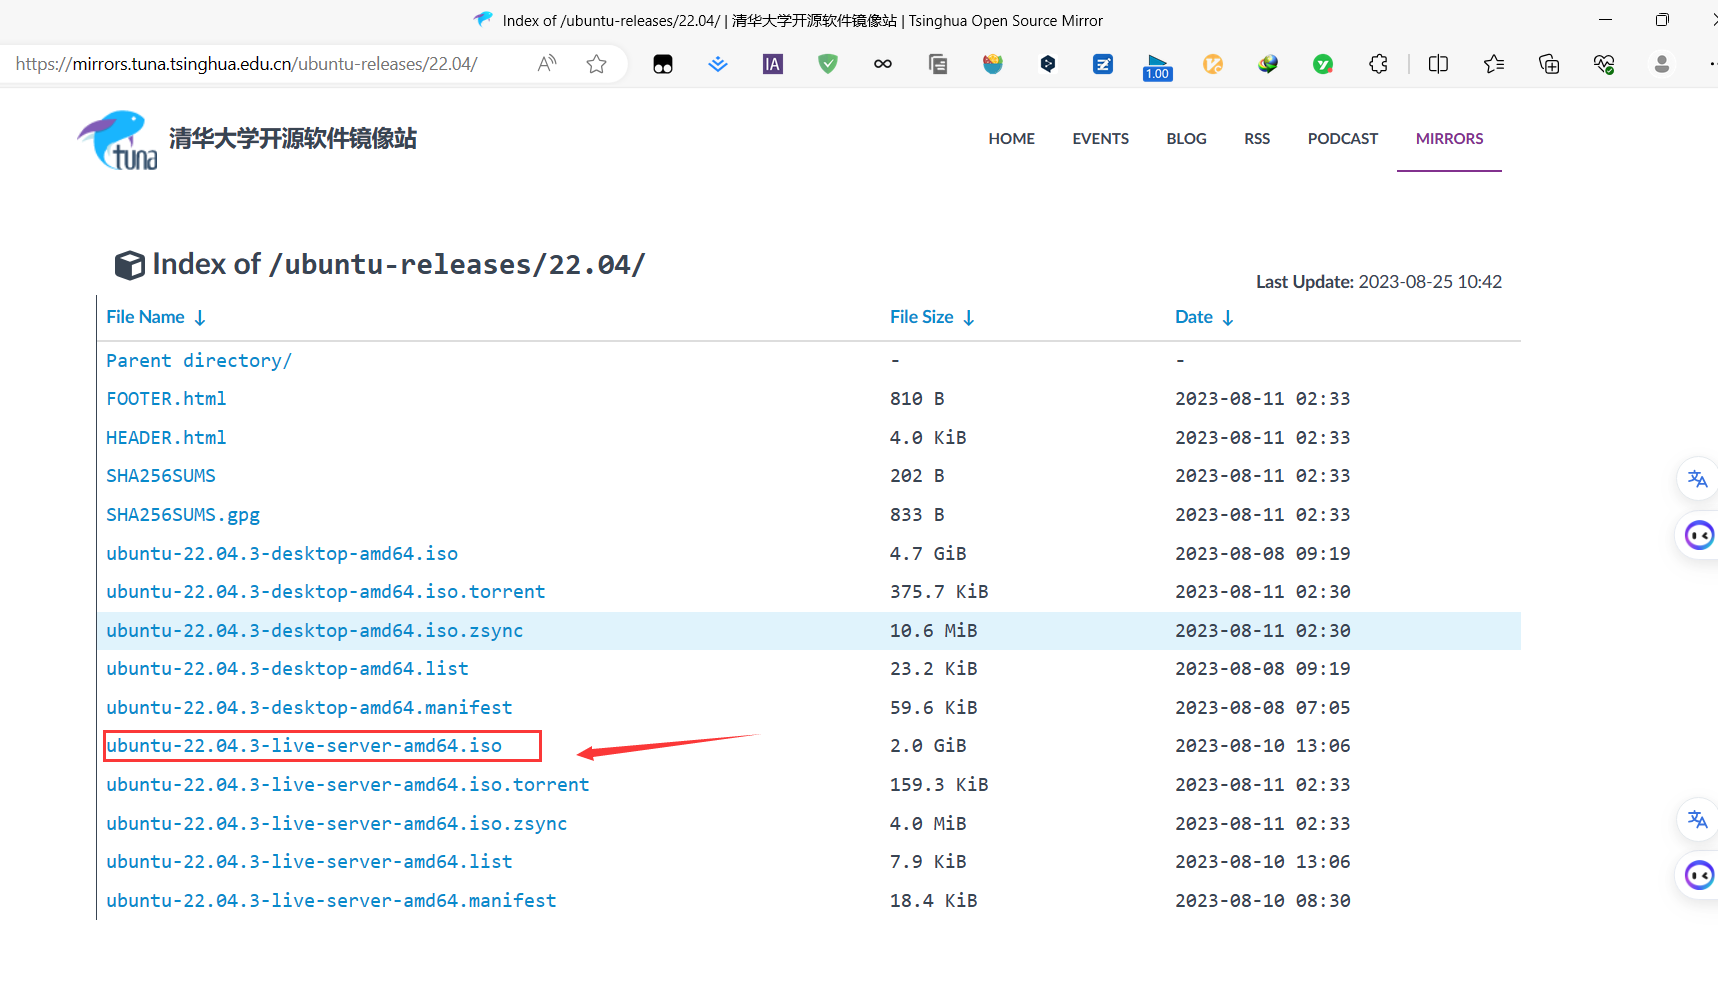
Task: Add page to favorites with star icon
Action: pos(597,64)
